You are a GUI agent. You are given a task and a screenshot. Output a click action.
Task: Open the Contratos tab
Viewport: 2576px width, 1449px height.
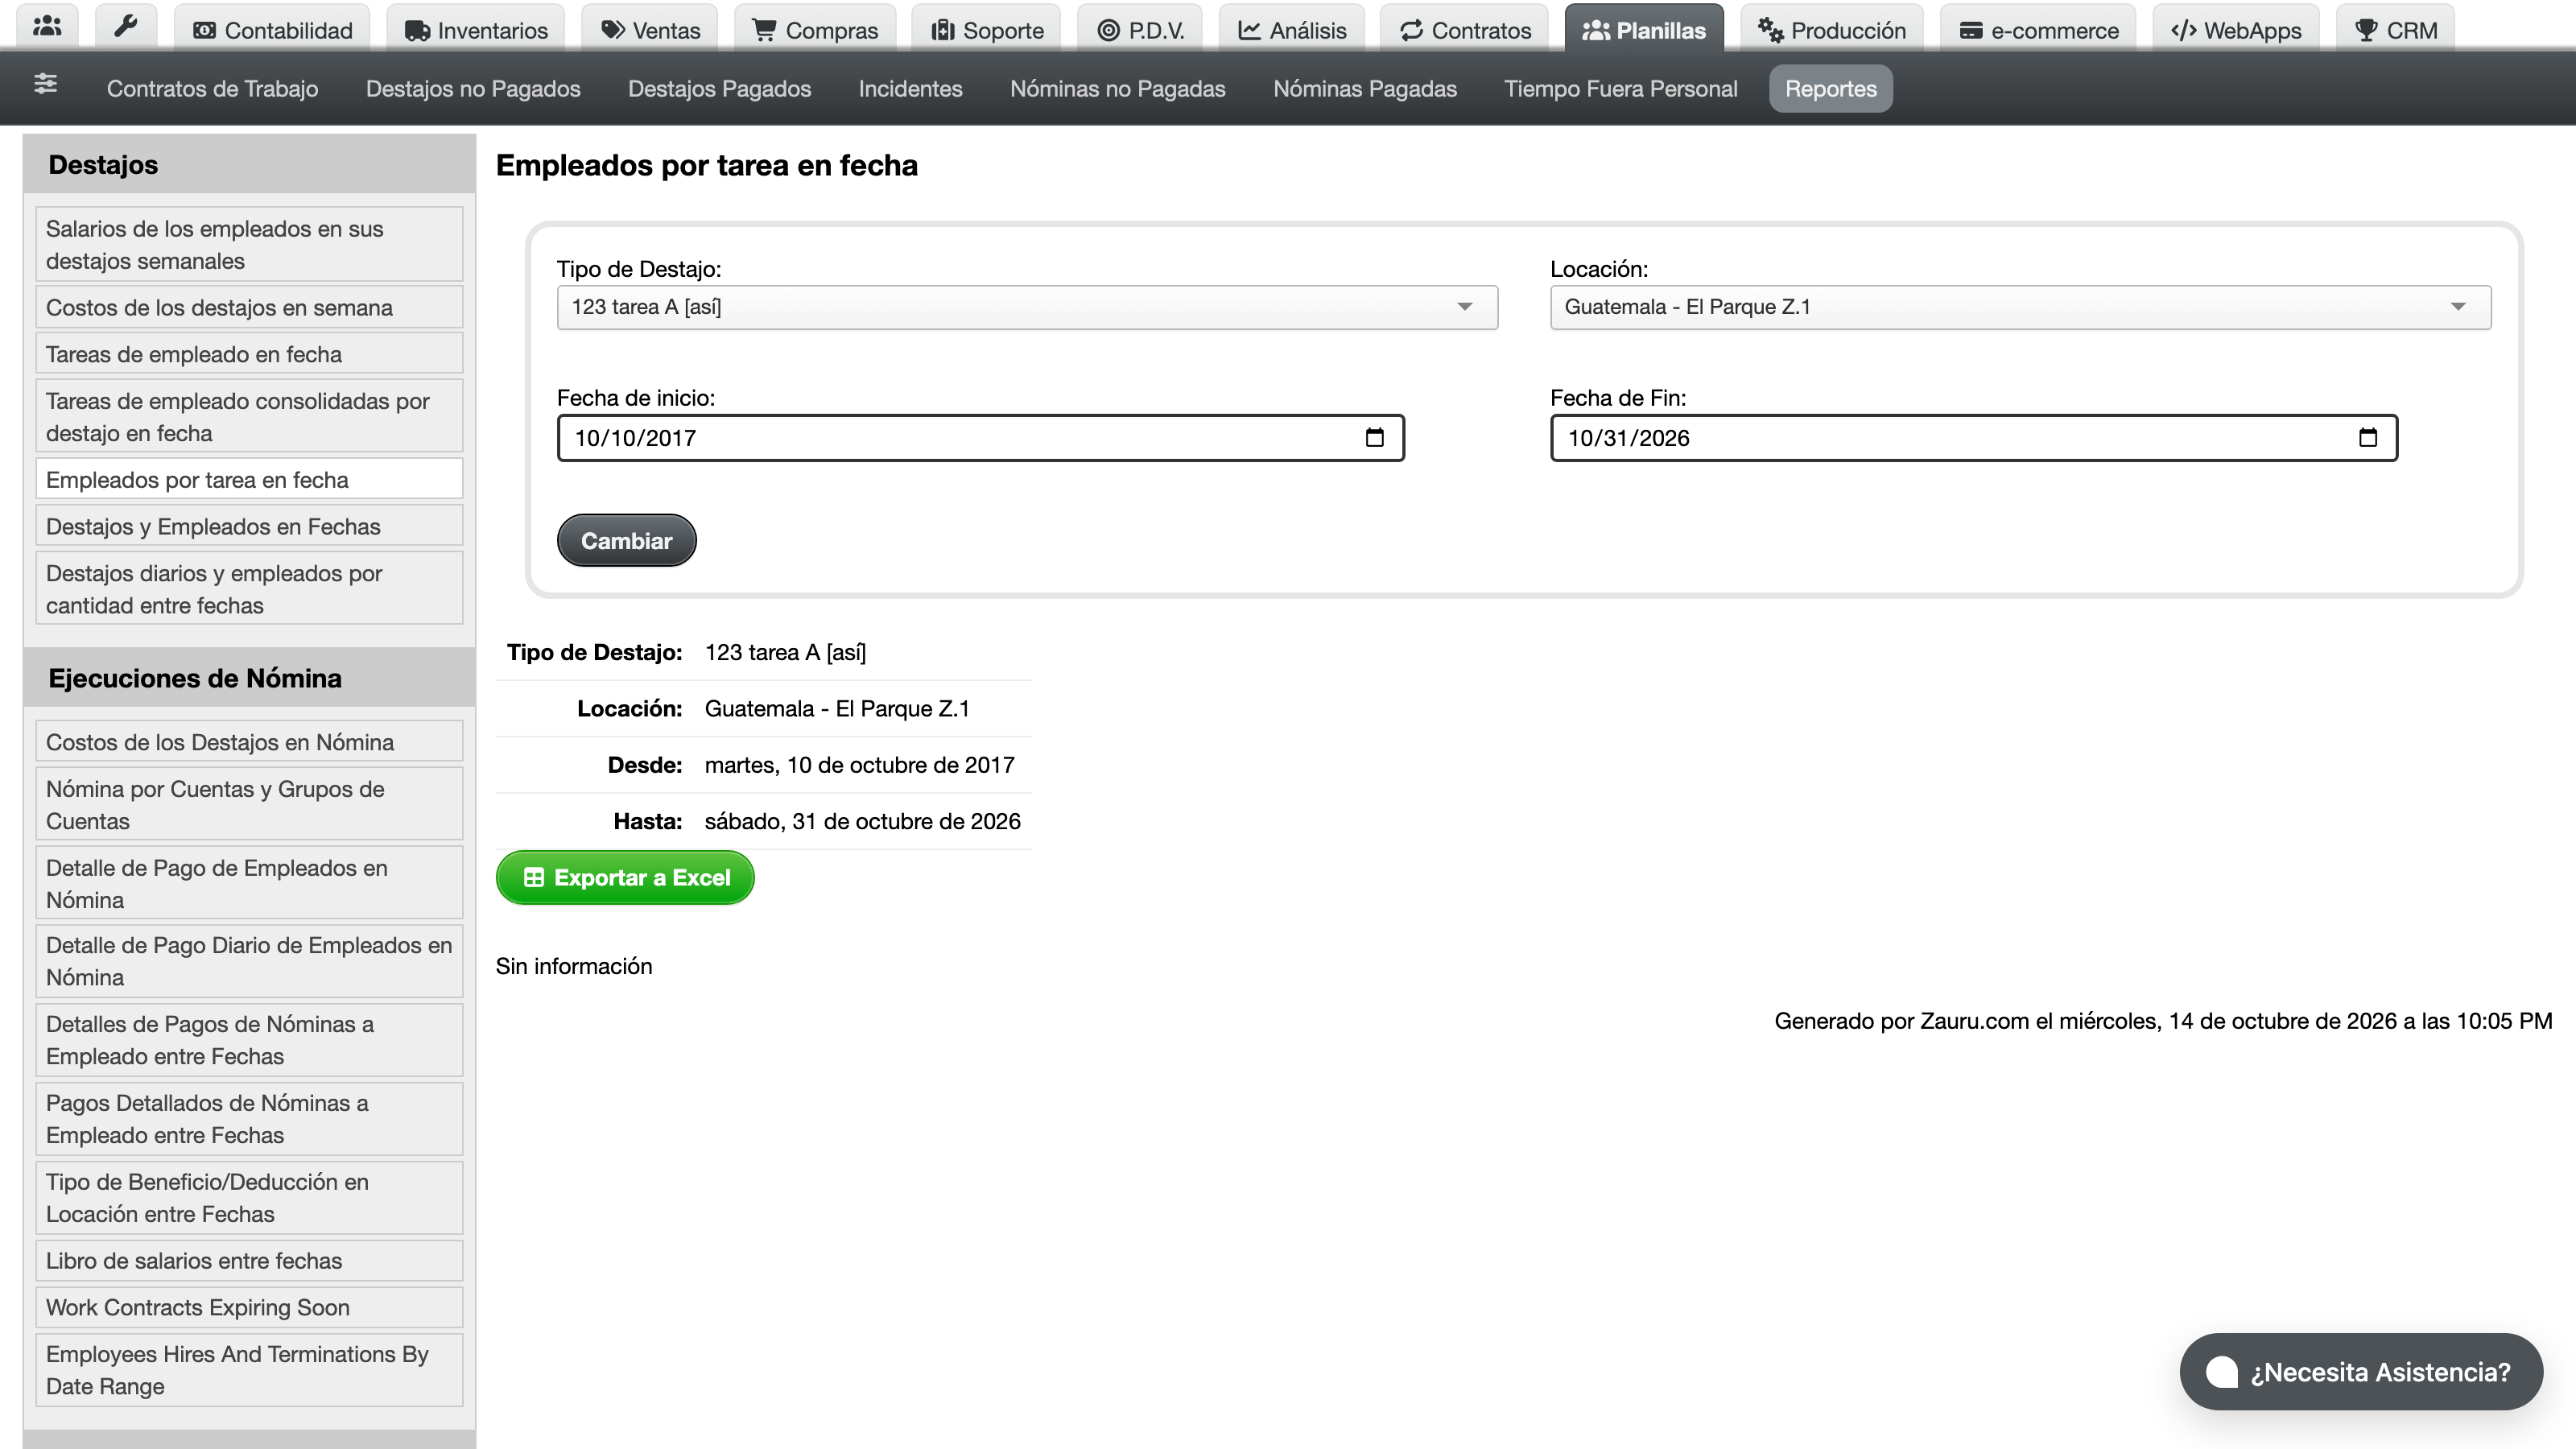[1465, 29]
